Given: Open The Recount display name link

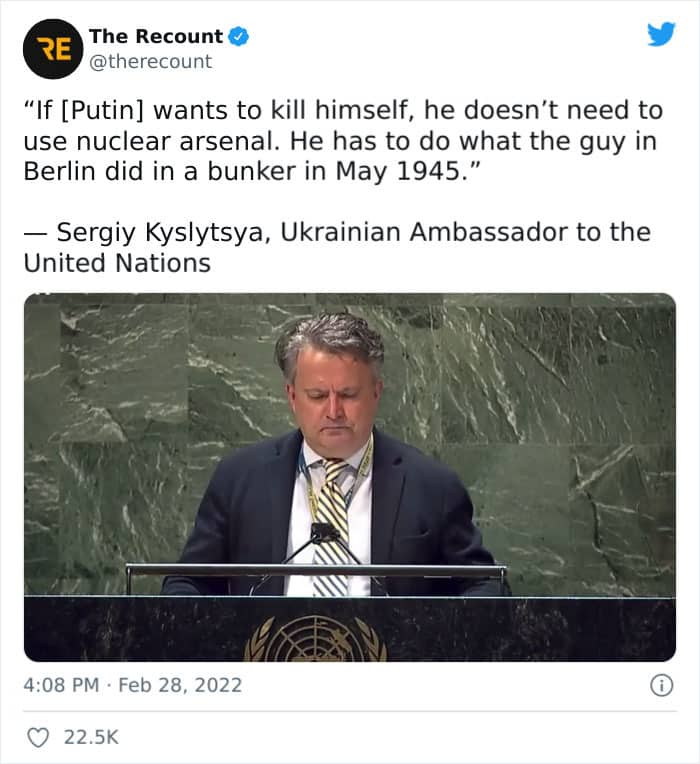Looking at the screenshot, I should 156,37.
